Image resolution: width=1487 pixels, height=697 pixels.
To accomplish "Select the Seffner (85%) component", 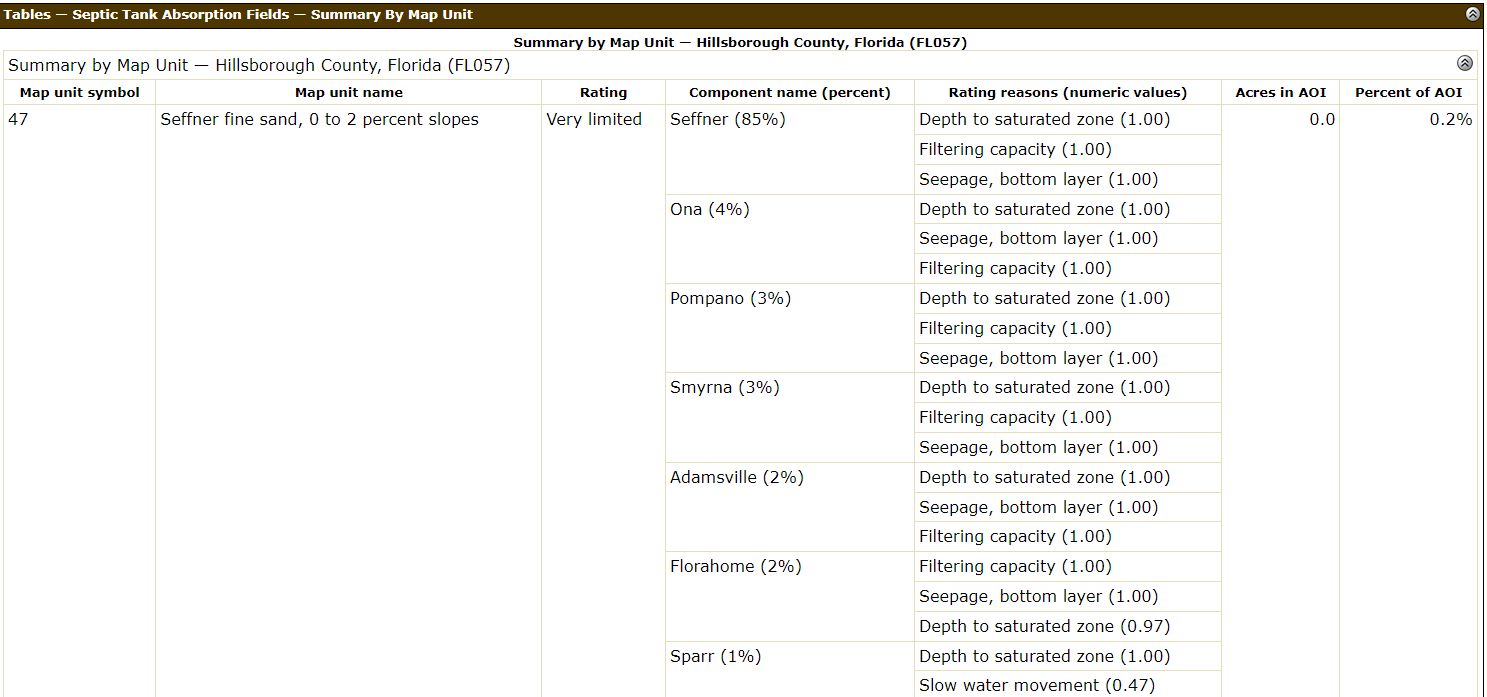I will [727, 119].
